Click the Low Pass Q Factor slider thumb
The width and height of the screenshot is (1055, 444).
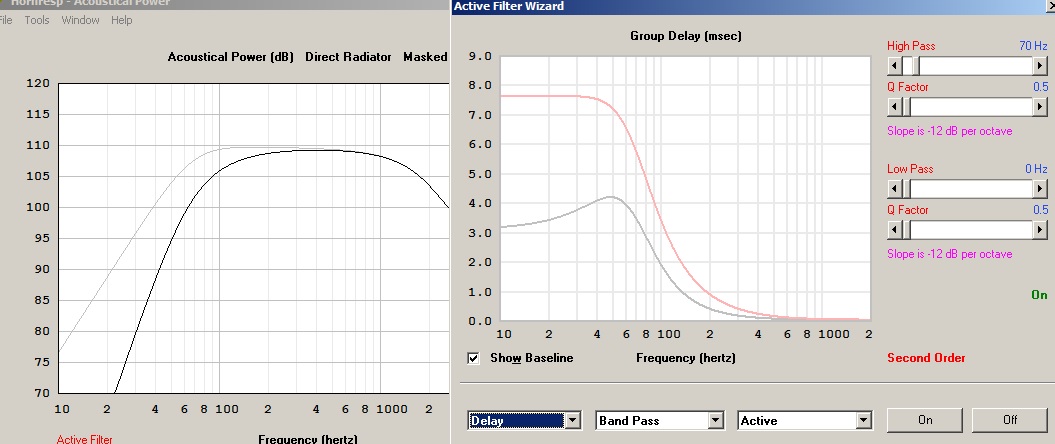pos(906,230)
